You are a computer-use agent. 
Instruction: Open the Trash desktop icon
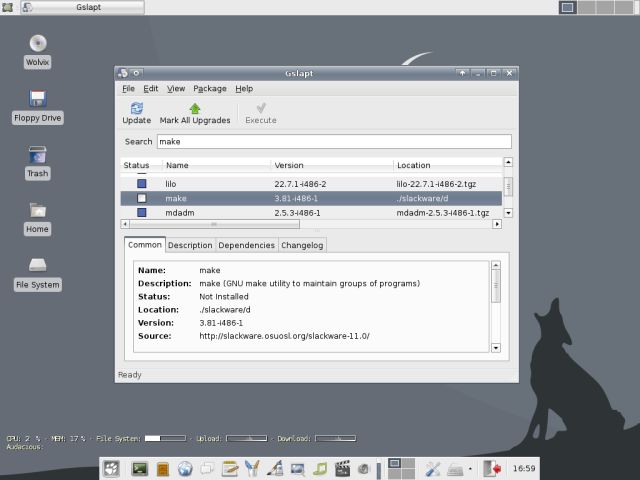pyautogui.click(x=37, y=155)
